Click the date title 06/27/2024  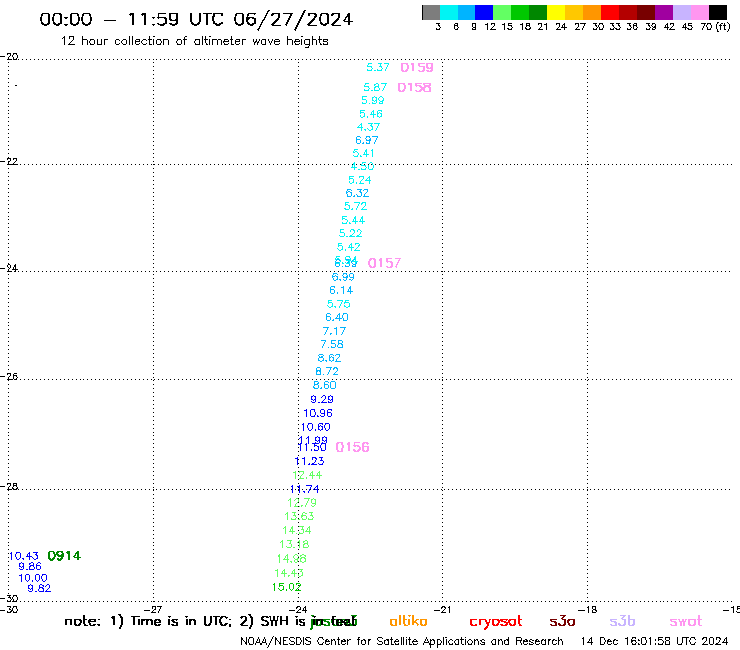point(293,19)
